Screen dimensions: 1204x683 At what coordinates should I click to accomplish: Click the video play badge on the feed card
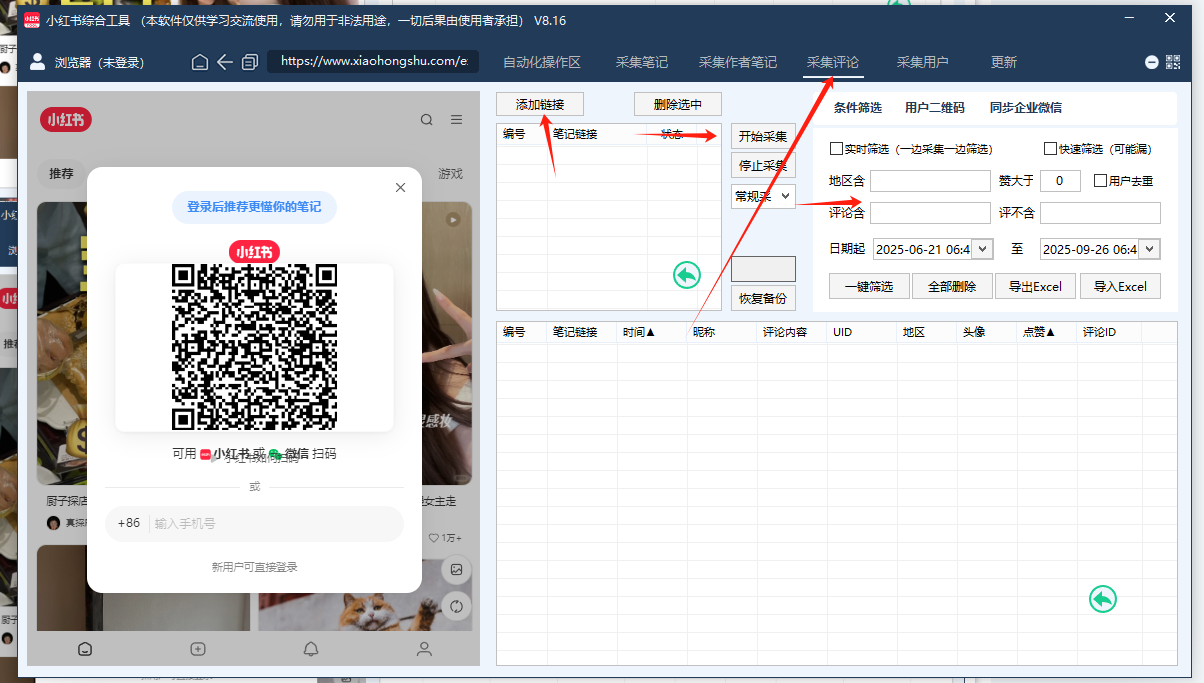[x=453, y=219]
